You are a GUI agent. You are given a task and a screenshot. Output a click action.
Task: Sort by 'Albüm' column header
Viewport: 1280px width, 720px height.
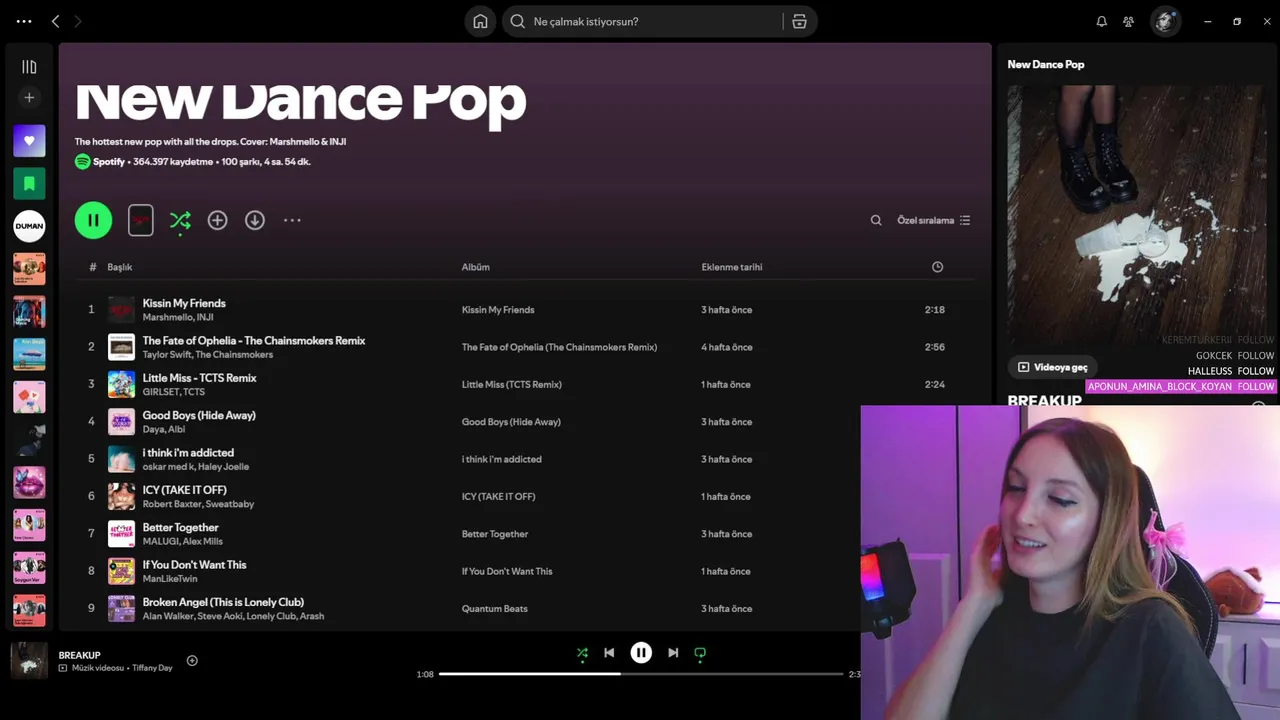475,267
